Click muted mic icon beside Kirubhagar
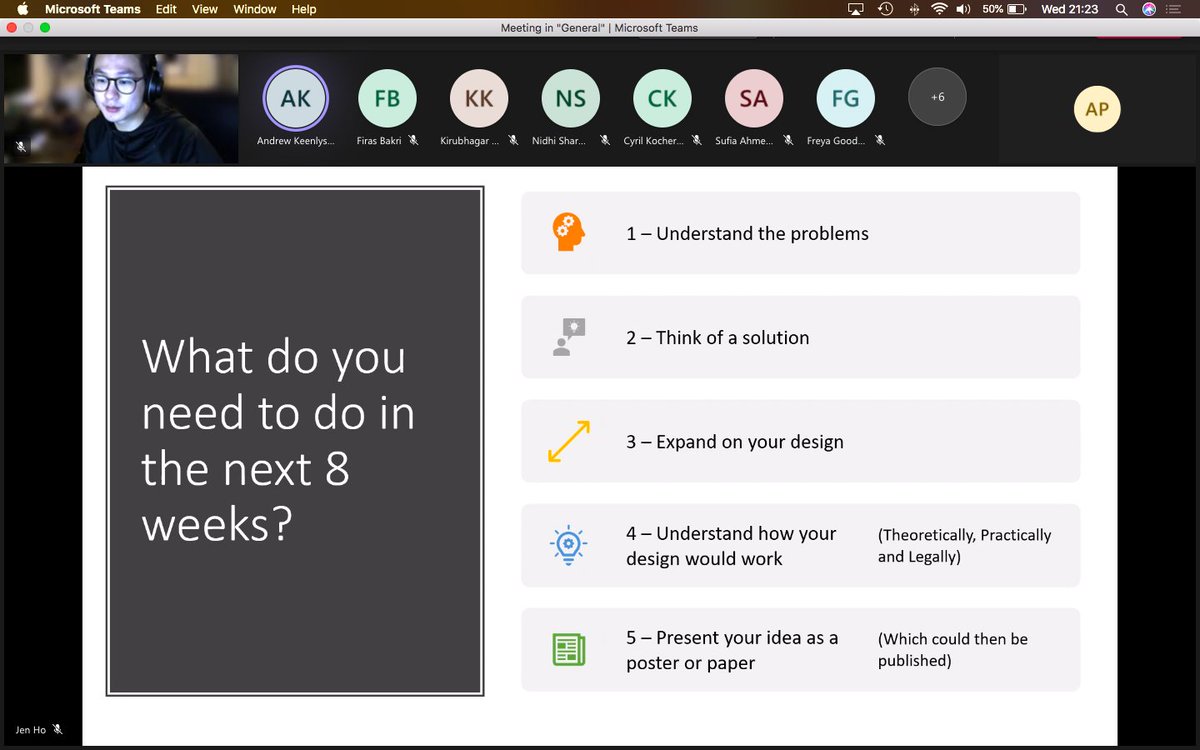This screenshot has height=750, width=1200. click(513, 141)
